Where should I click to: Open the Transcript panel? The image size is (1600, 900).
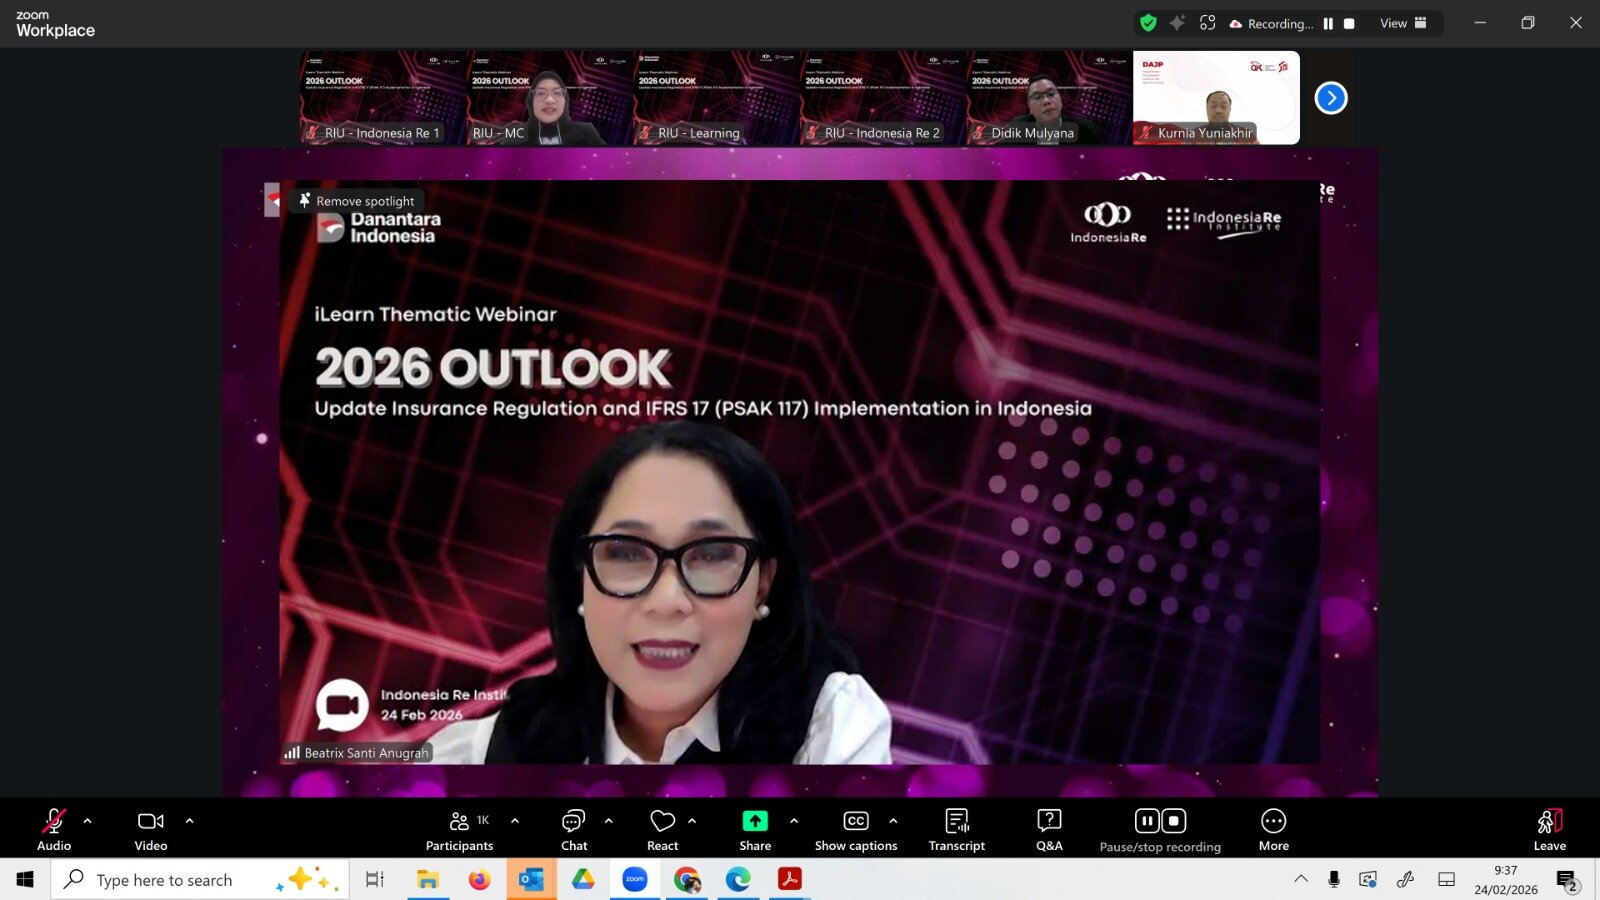tap(956, 830)
